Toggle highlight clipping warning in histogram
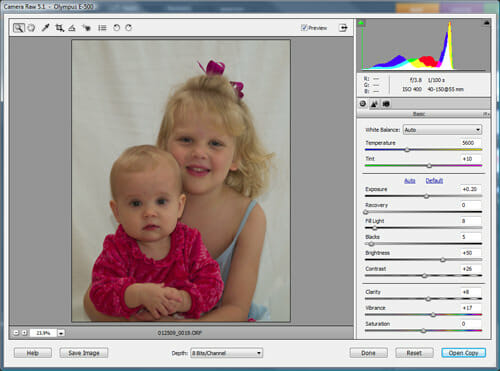The height and width of the screenshot is (371, 500). point(487,23)
